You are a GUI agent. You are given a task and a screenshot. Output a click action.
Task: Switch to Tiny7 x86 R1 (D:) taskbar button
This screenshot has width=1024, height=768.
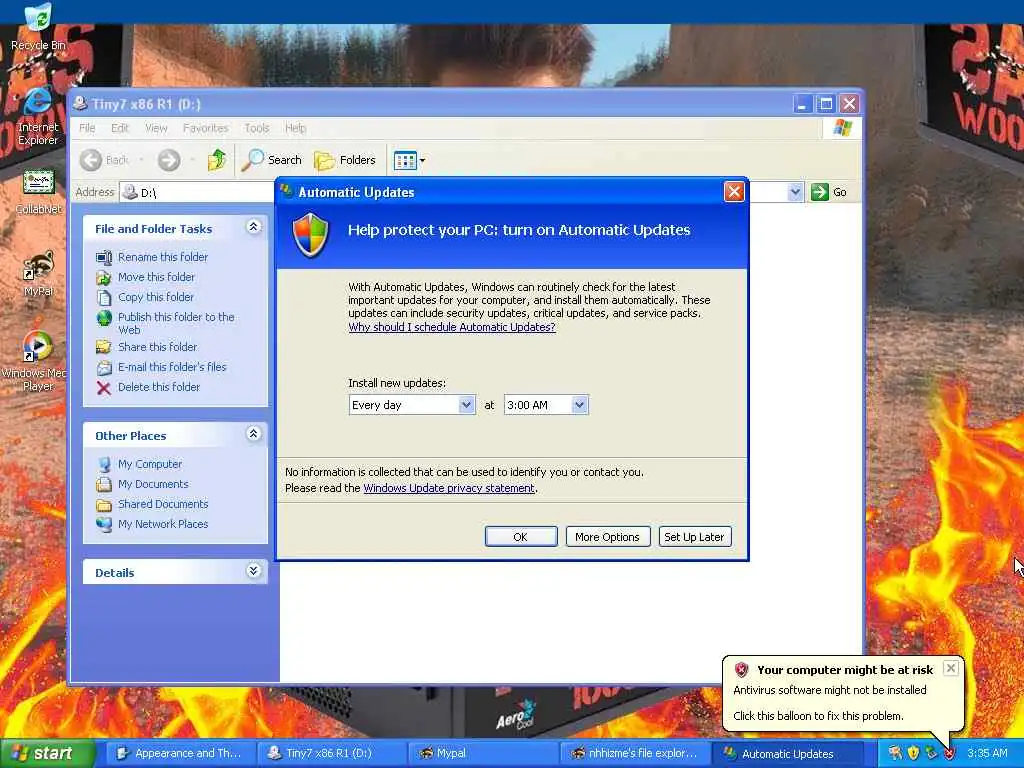[x=330, y=753]
